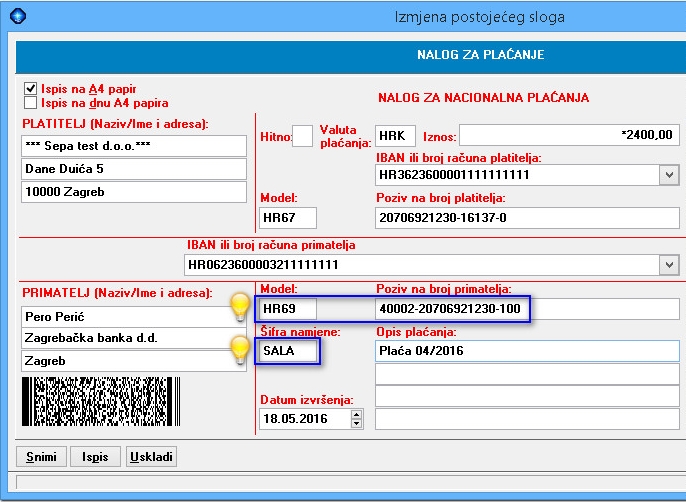The height and width of the screenshot is (502, 686).
Task: Click the third Opis plaćanja line
Action: [x=527, y=396]
